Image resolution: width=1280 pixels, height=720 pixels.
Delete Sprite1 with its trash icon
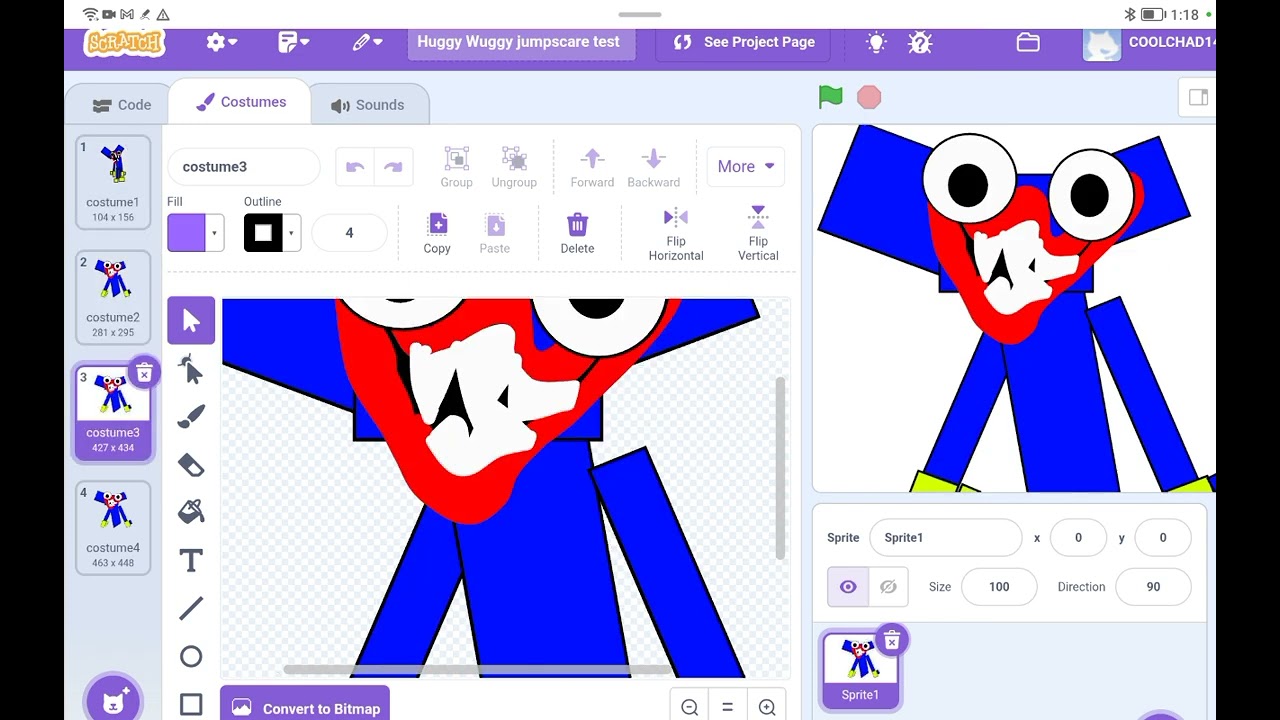pyautogui.click(x=892, y=640)
